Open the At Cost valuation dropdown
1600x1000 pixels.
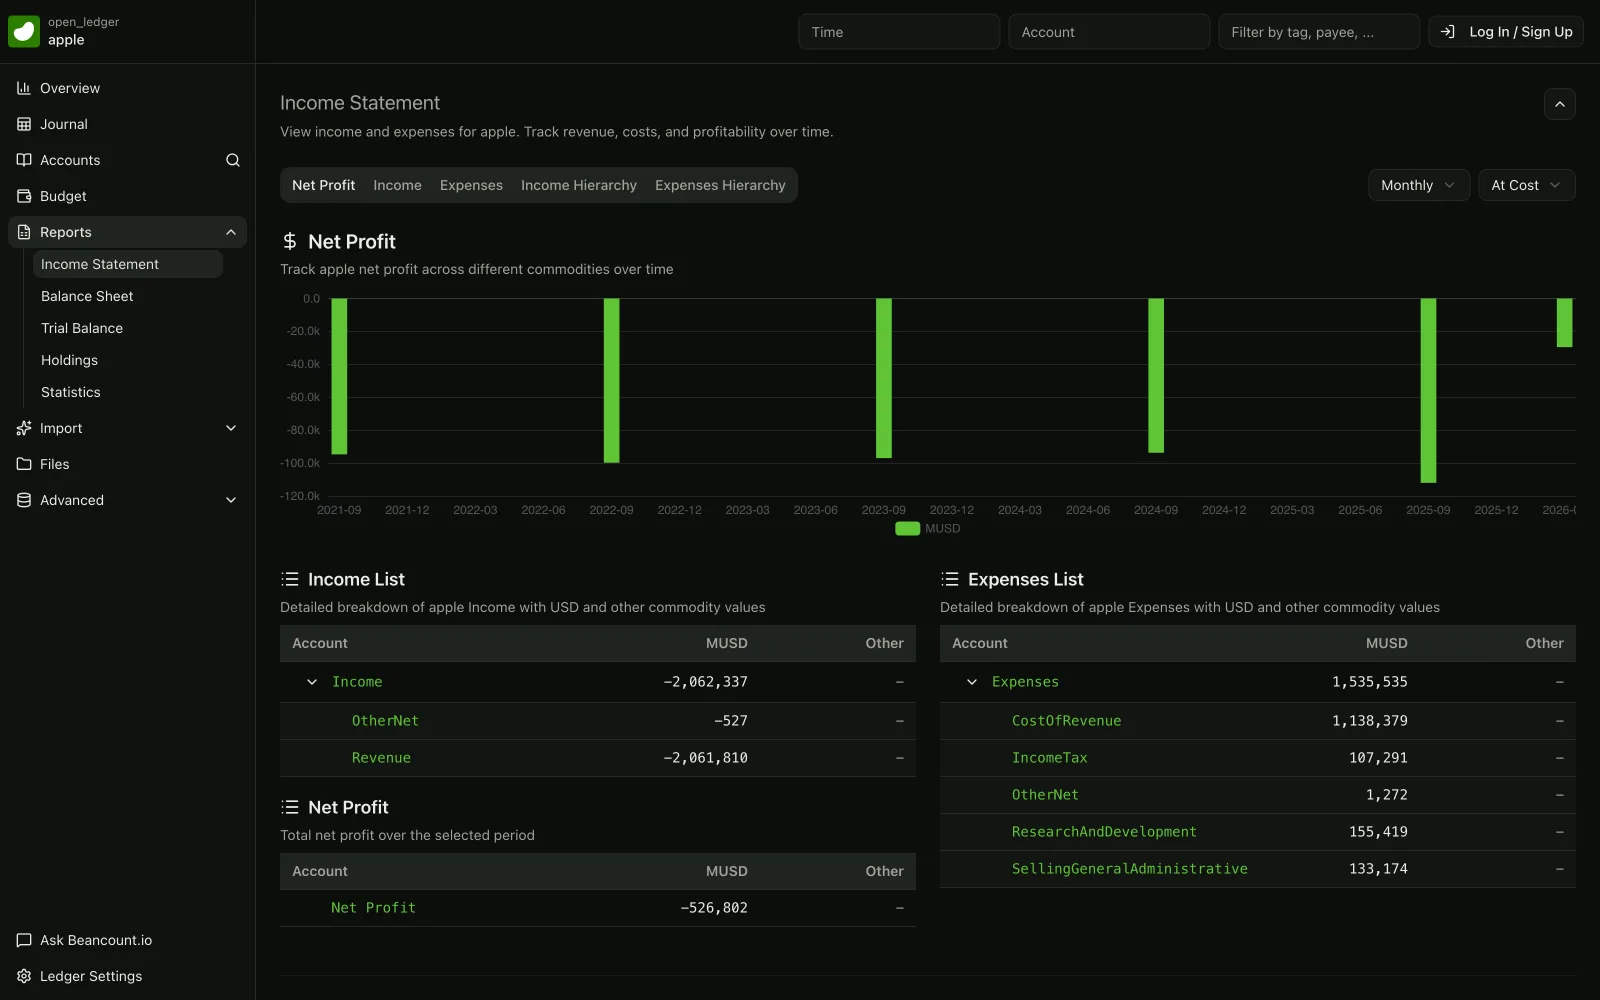coord(1526,185)
